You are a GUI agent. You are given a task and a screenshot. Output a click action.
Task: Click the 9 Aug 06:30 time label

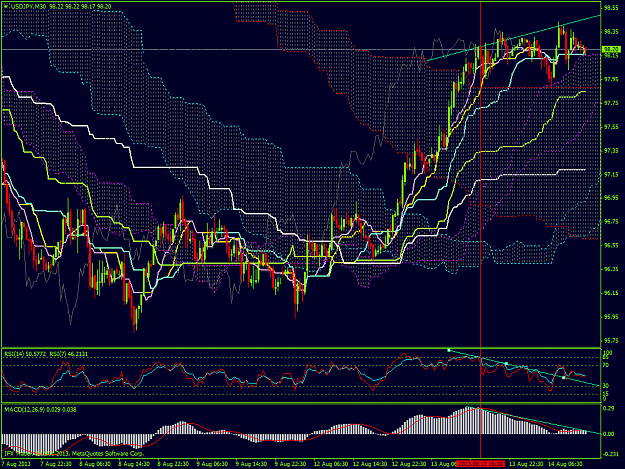tap(212, 464)
